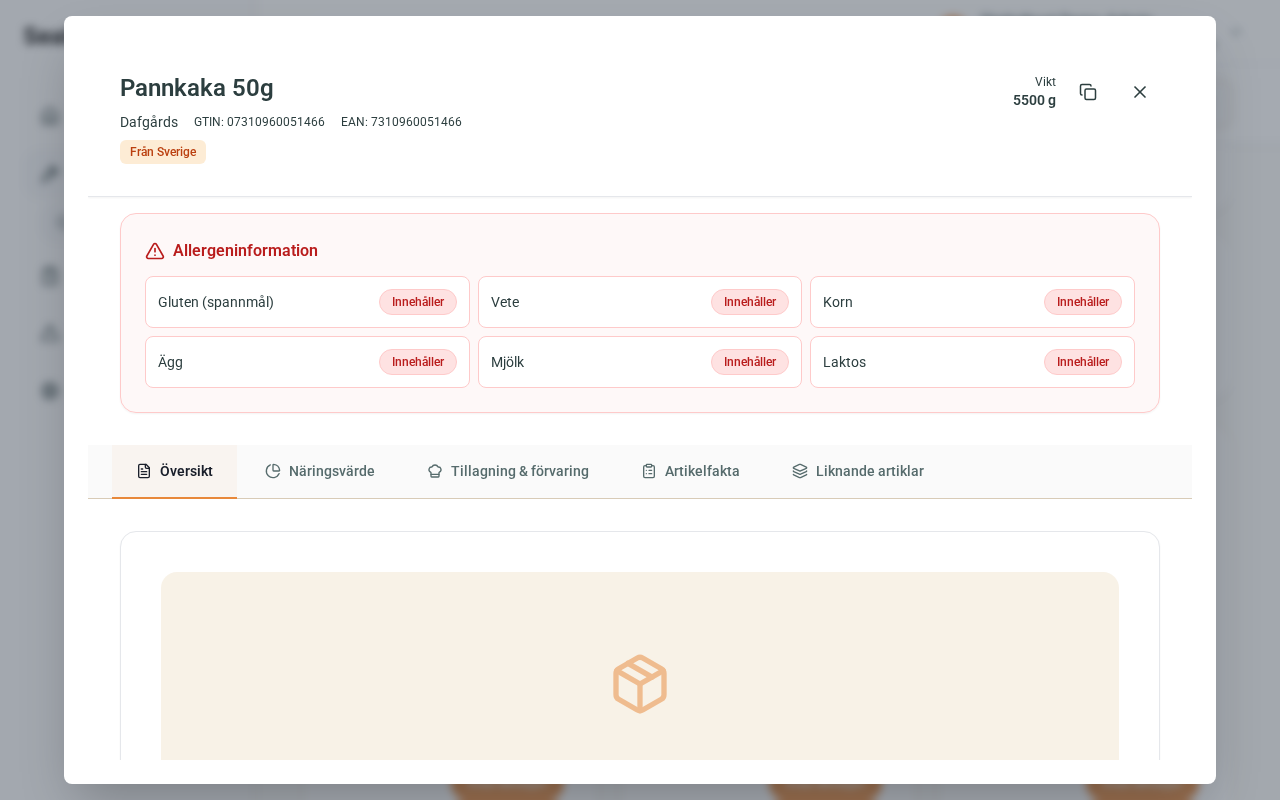
Task: Copy product info with the copy icon
Action: (1088, 92)
